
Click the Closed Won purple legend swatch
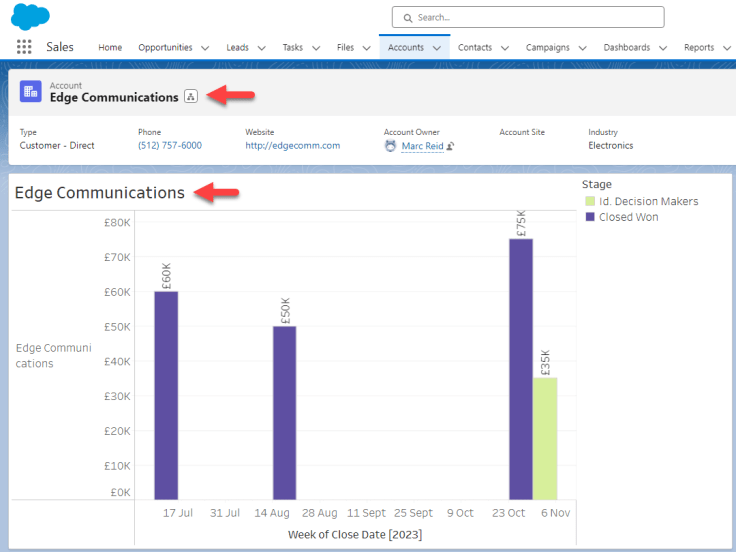(x=590, y=217)
